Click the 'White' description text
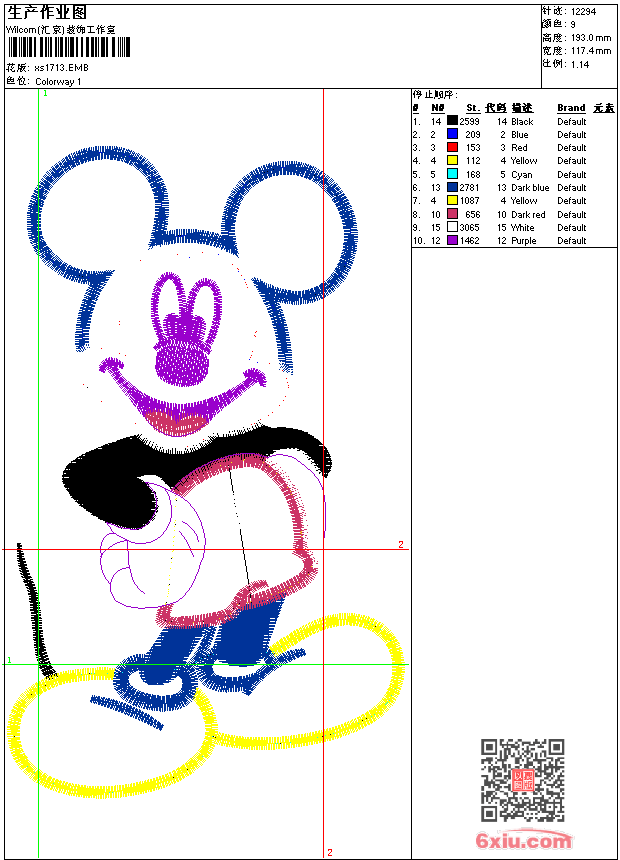The width and height of the screenshot is (620, 860). 522,228
